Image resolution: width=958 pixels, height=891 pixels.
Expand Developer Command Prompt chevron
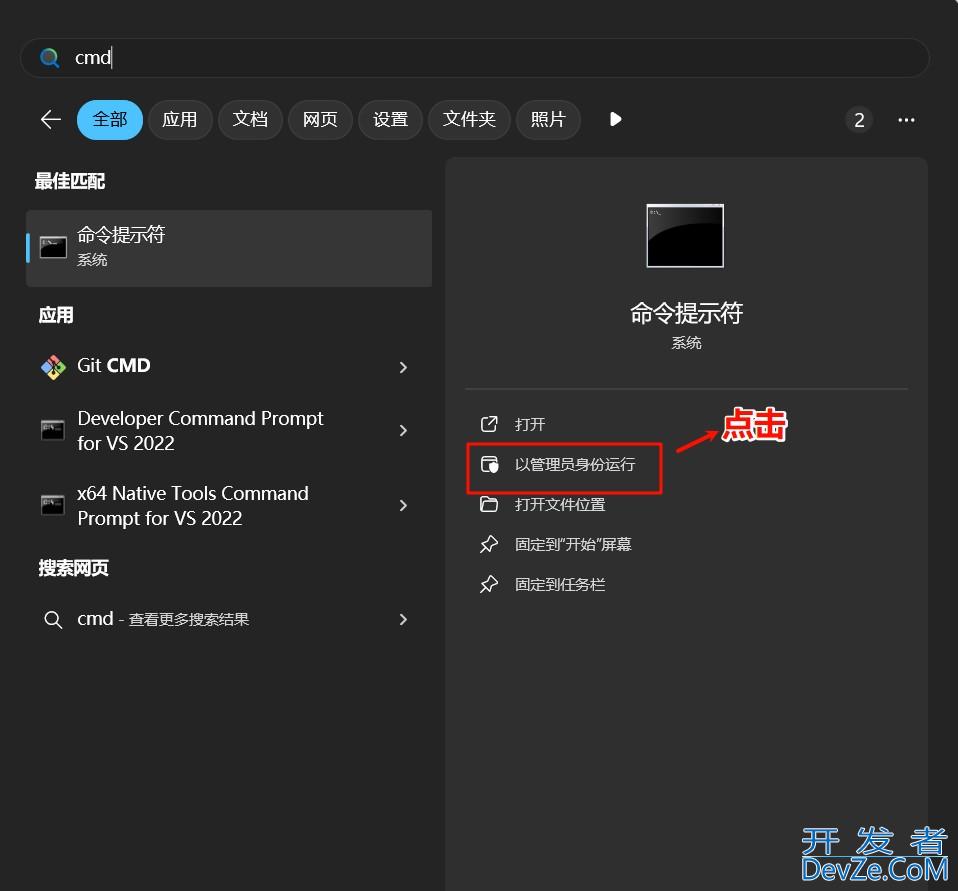(403, 430)
